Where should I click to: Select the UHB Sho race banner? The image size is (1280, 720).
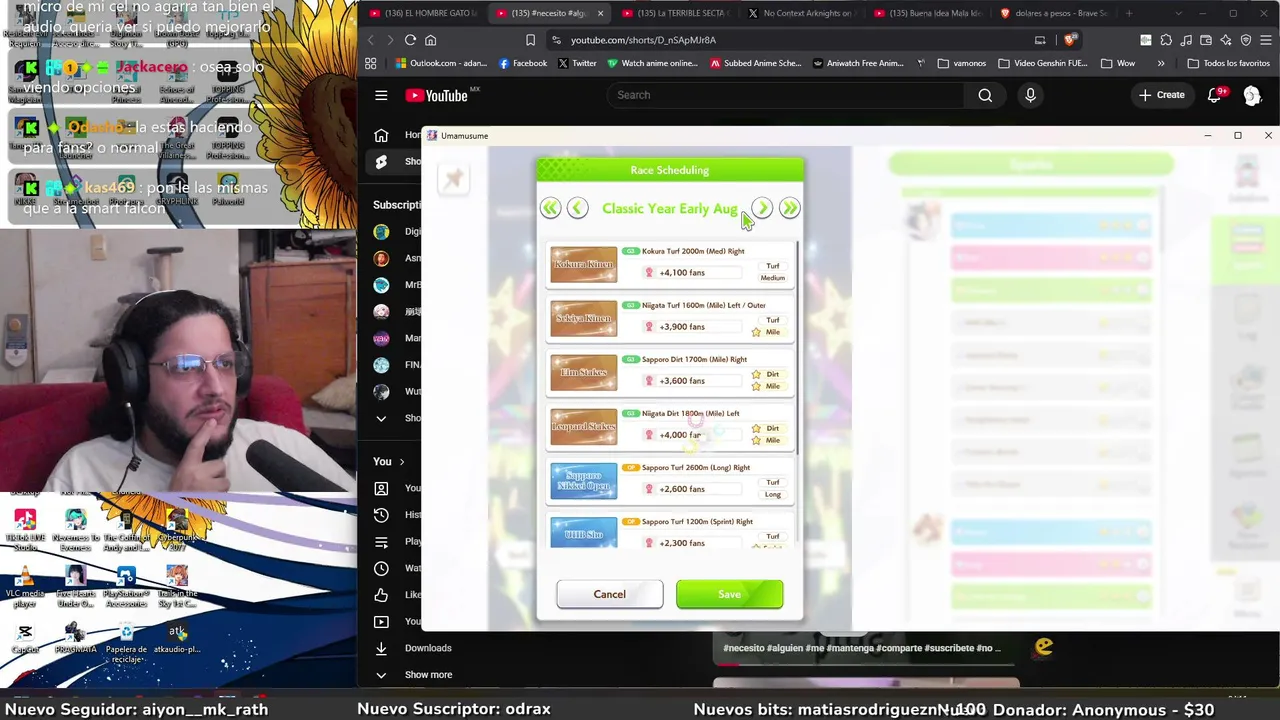(x=584, y=533)
